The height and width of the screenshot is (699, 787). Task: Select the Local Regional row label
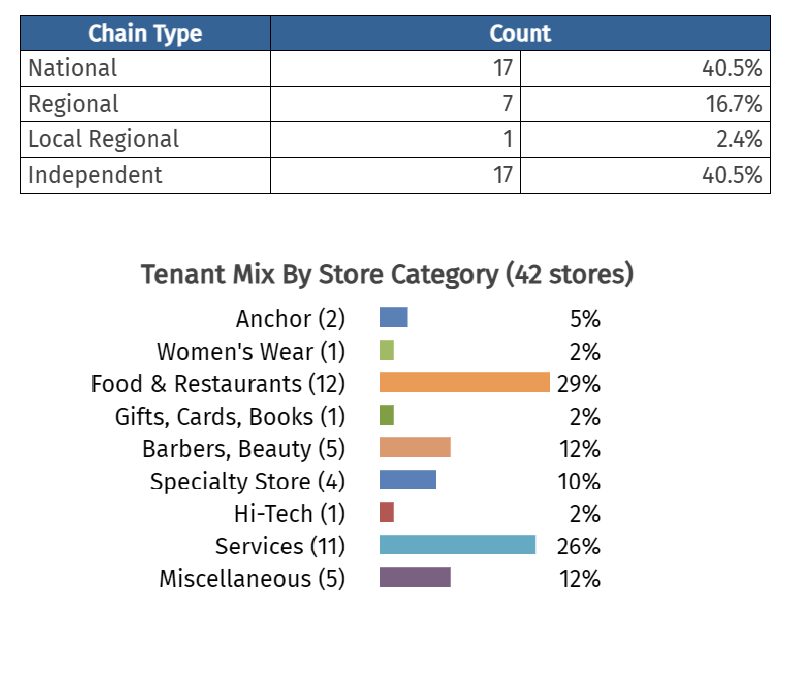point(104,139)
